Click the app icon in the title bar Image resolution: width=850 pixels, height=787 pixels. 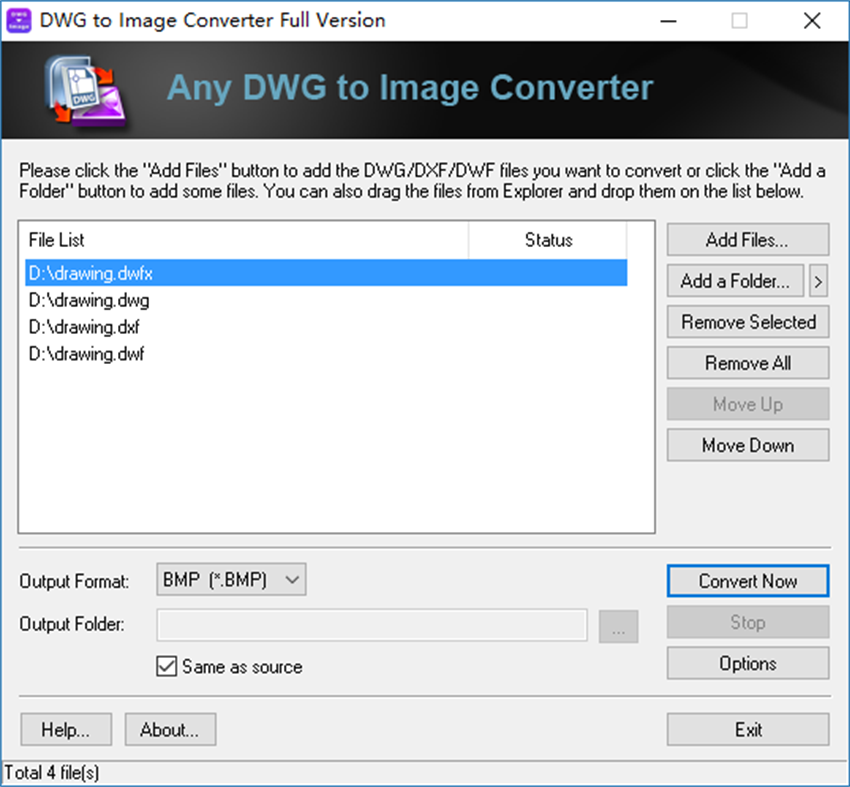coord(19,20)
